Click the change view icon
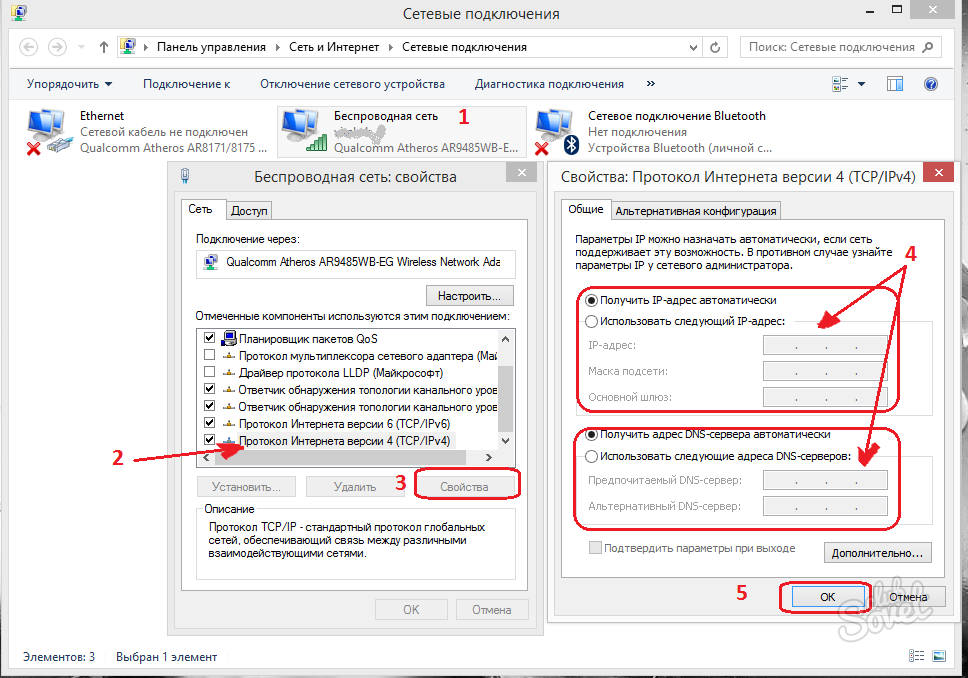 (840, 84)
